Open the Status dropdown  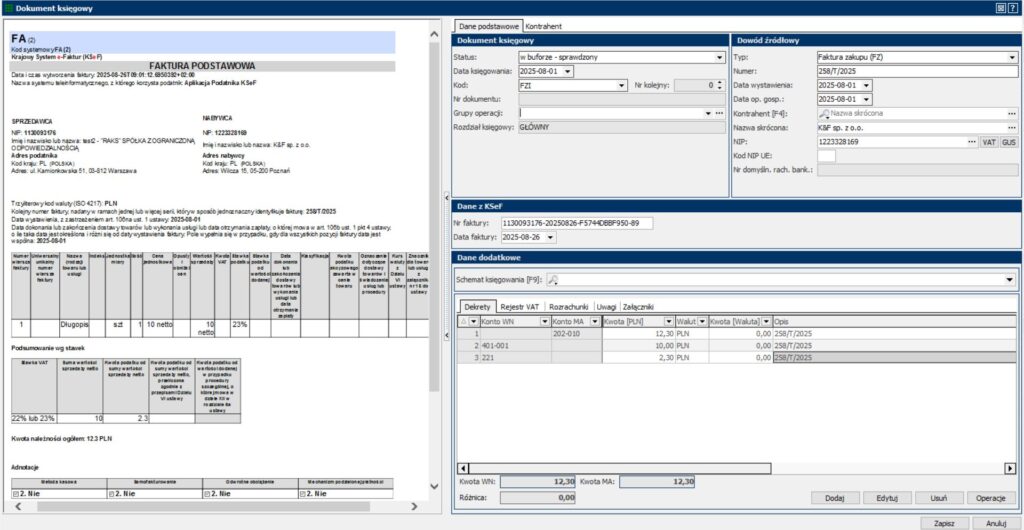[719, 58]
